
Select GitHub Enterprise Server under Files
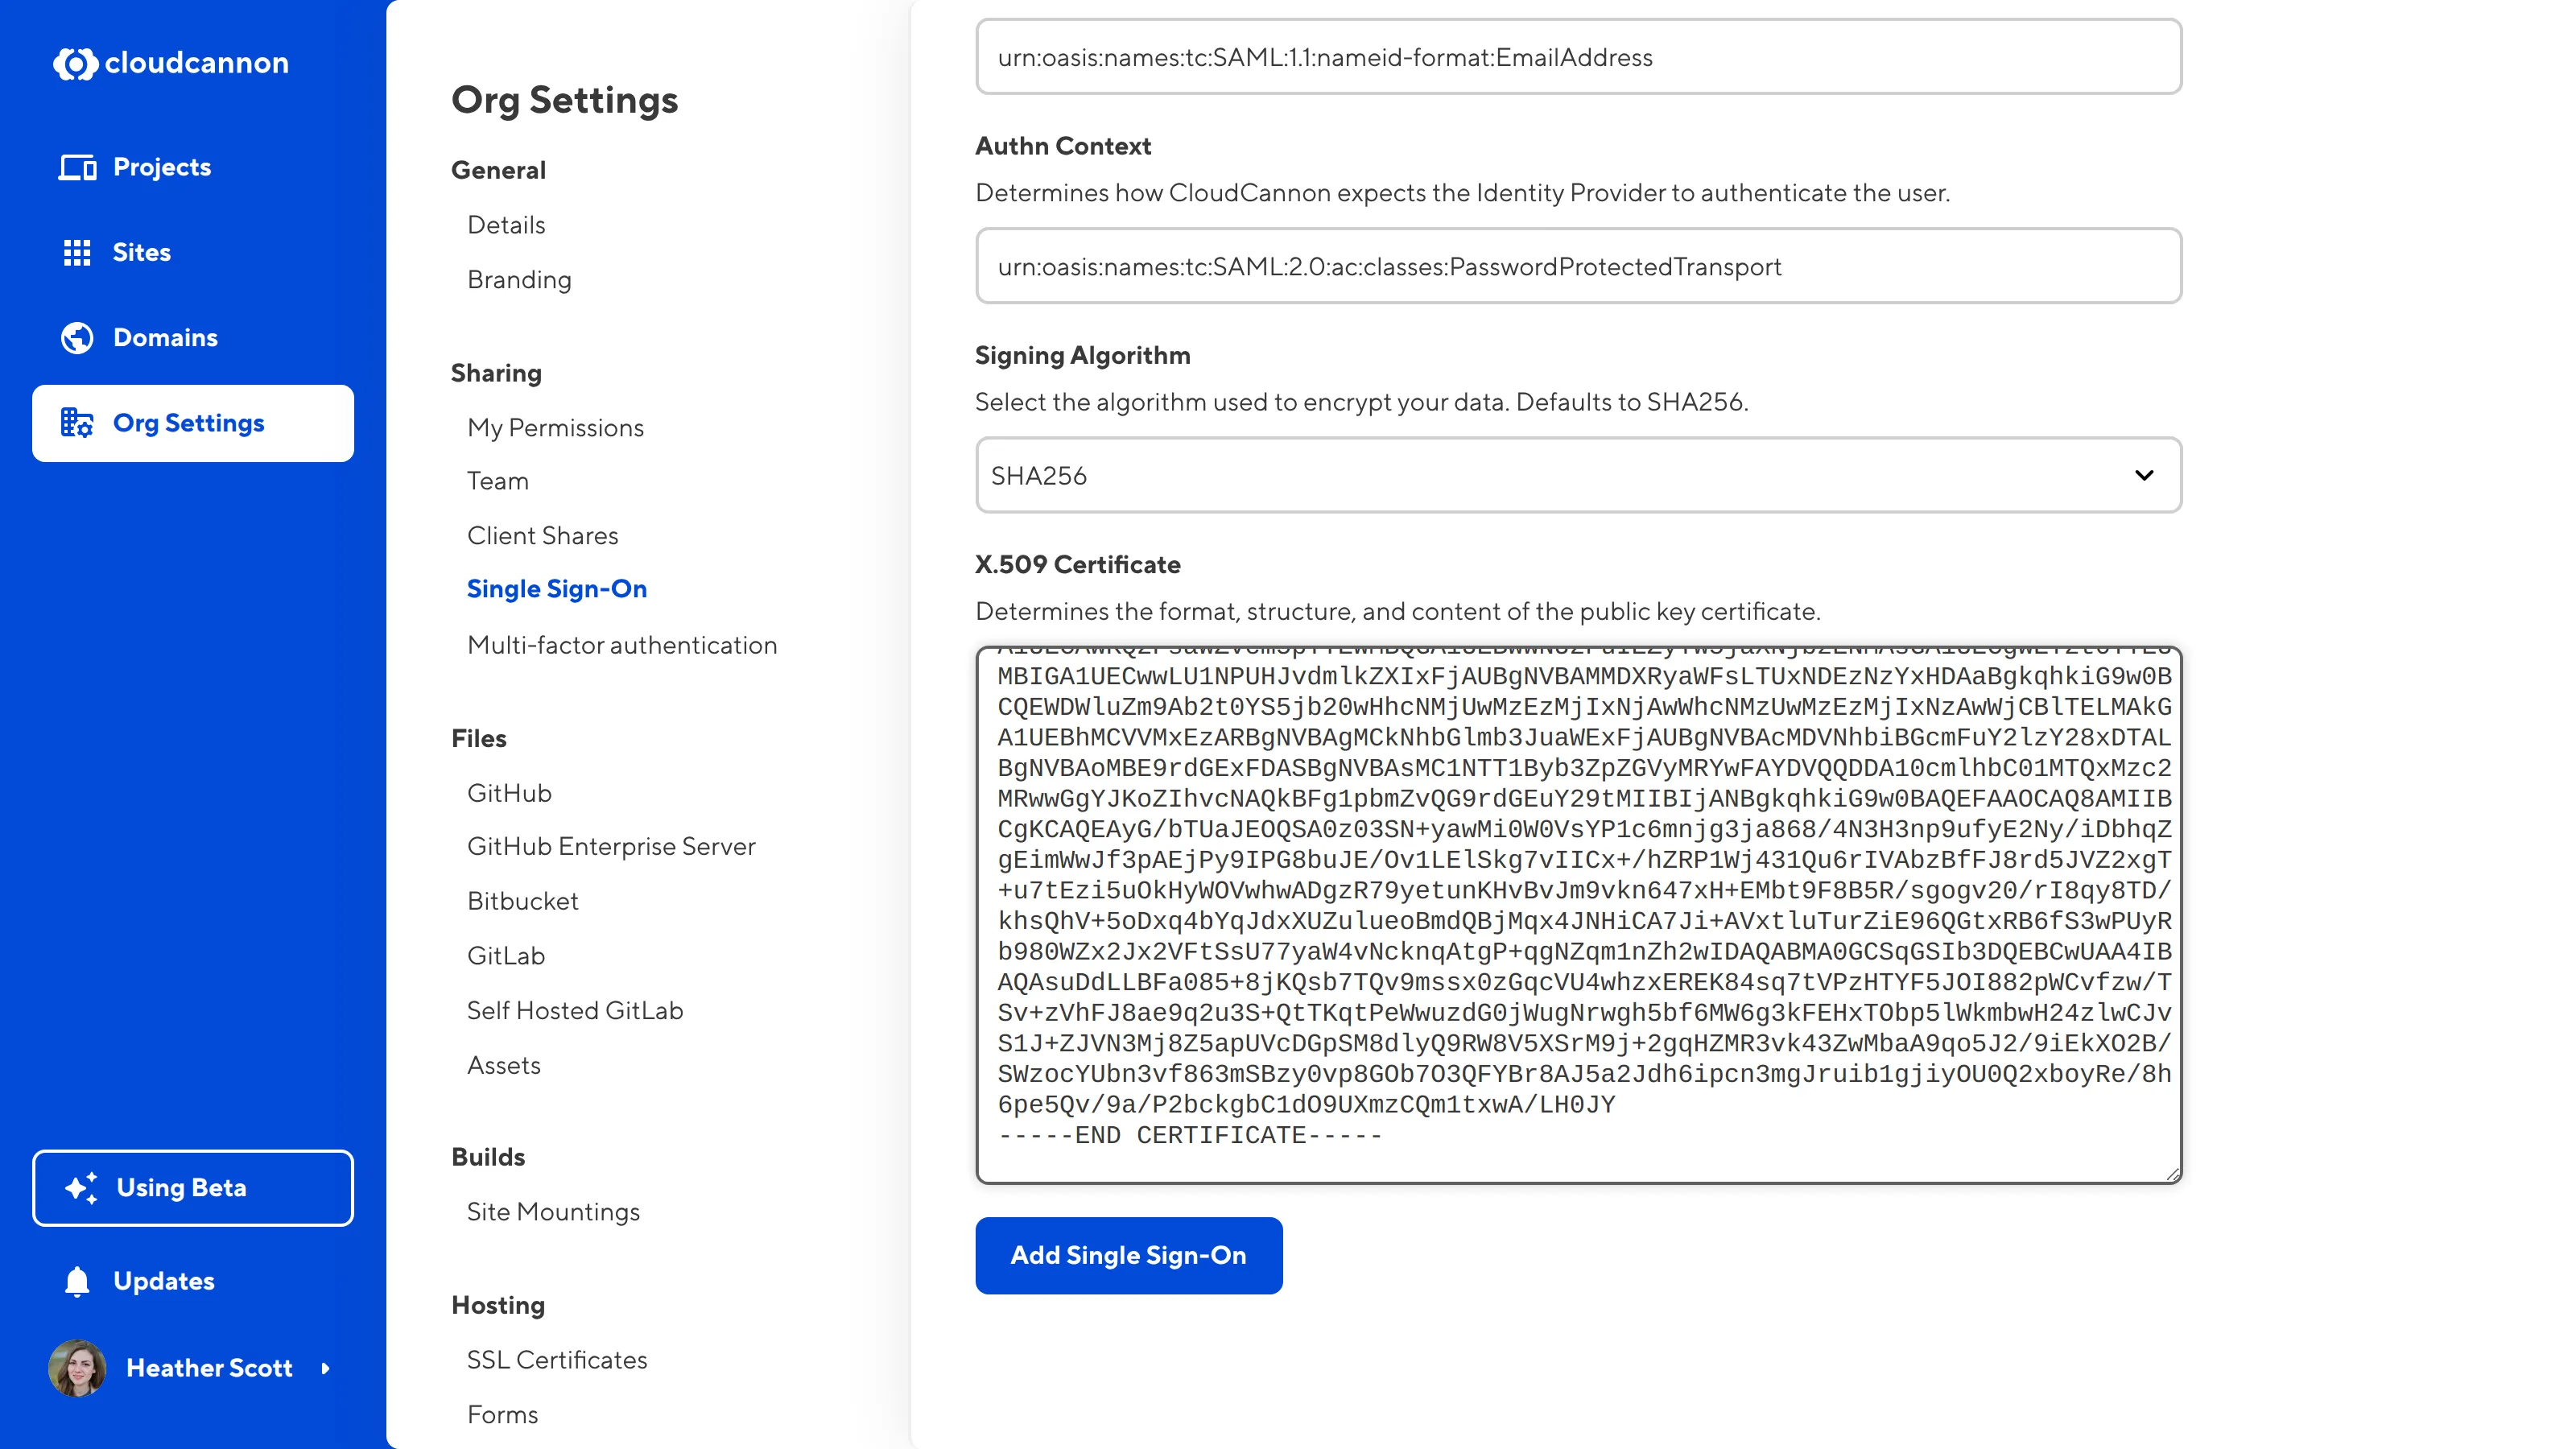pyautogui.click(x=611, y=846)
